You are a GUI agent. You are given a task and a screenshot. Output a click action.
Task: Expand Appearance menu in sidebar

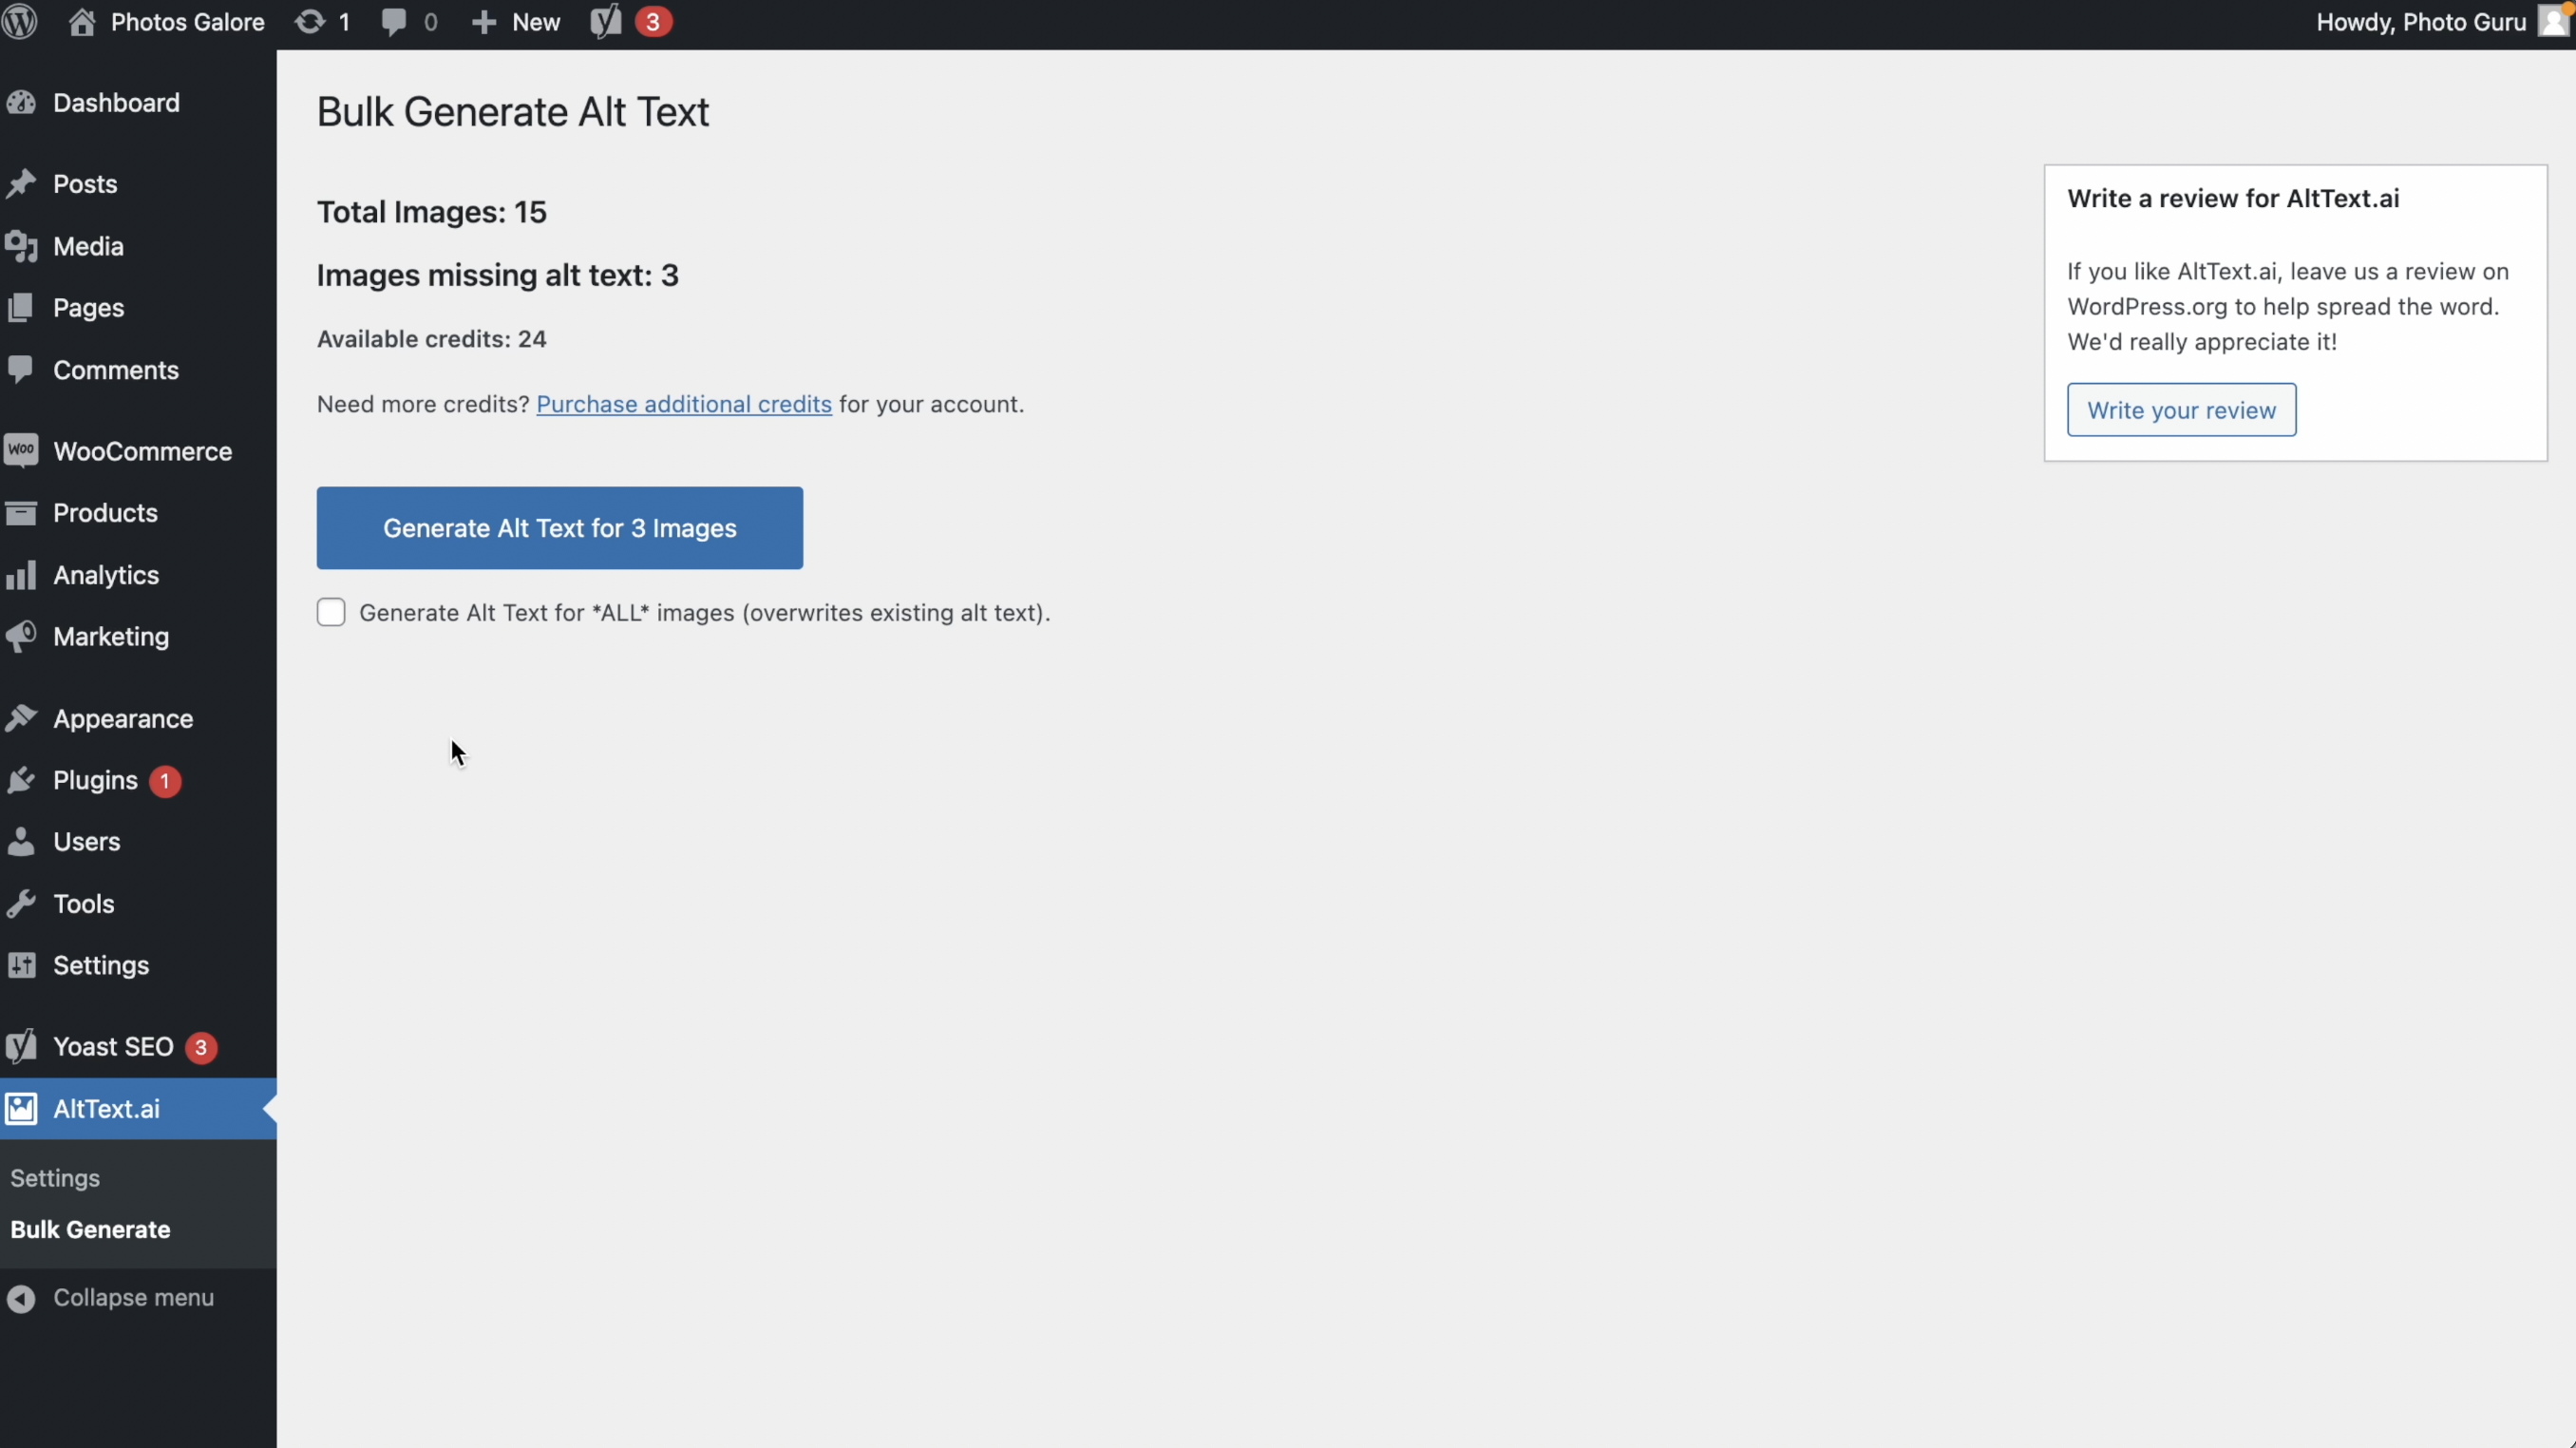pyautogui.click(x=123, y=718)
